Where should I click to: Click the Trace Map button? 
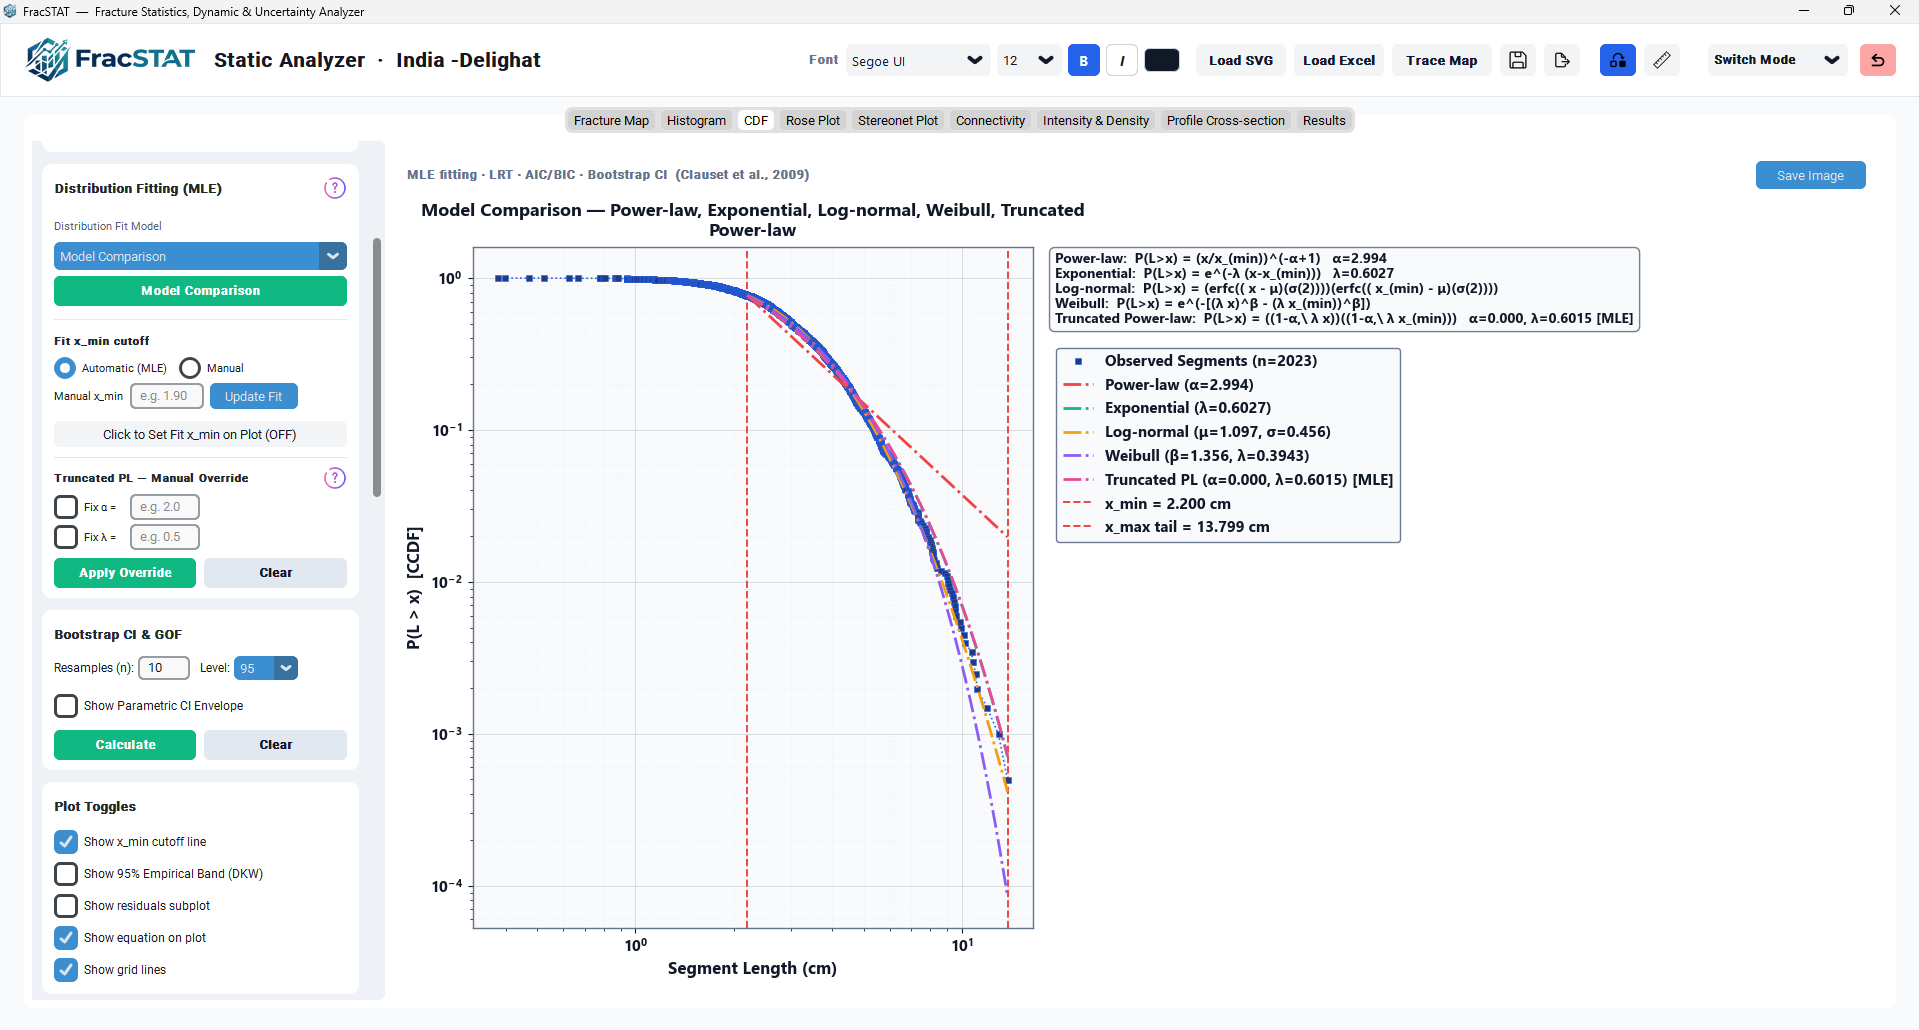[x=1441, y=60]
